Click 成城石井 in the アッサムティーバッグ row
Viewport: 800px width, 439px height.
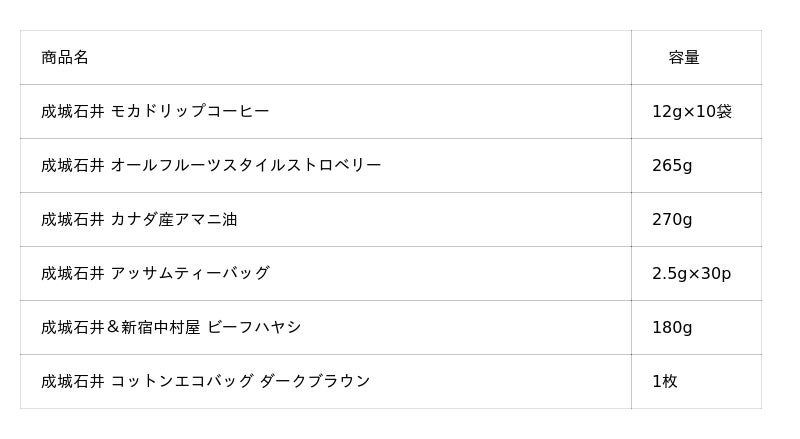(72, 274)
